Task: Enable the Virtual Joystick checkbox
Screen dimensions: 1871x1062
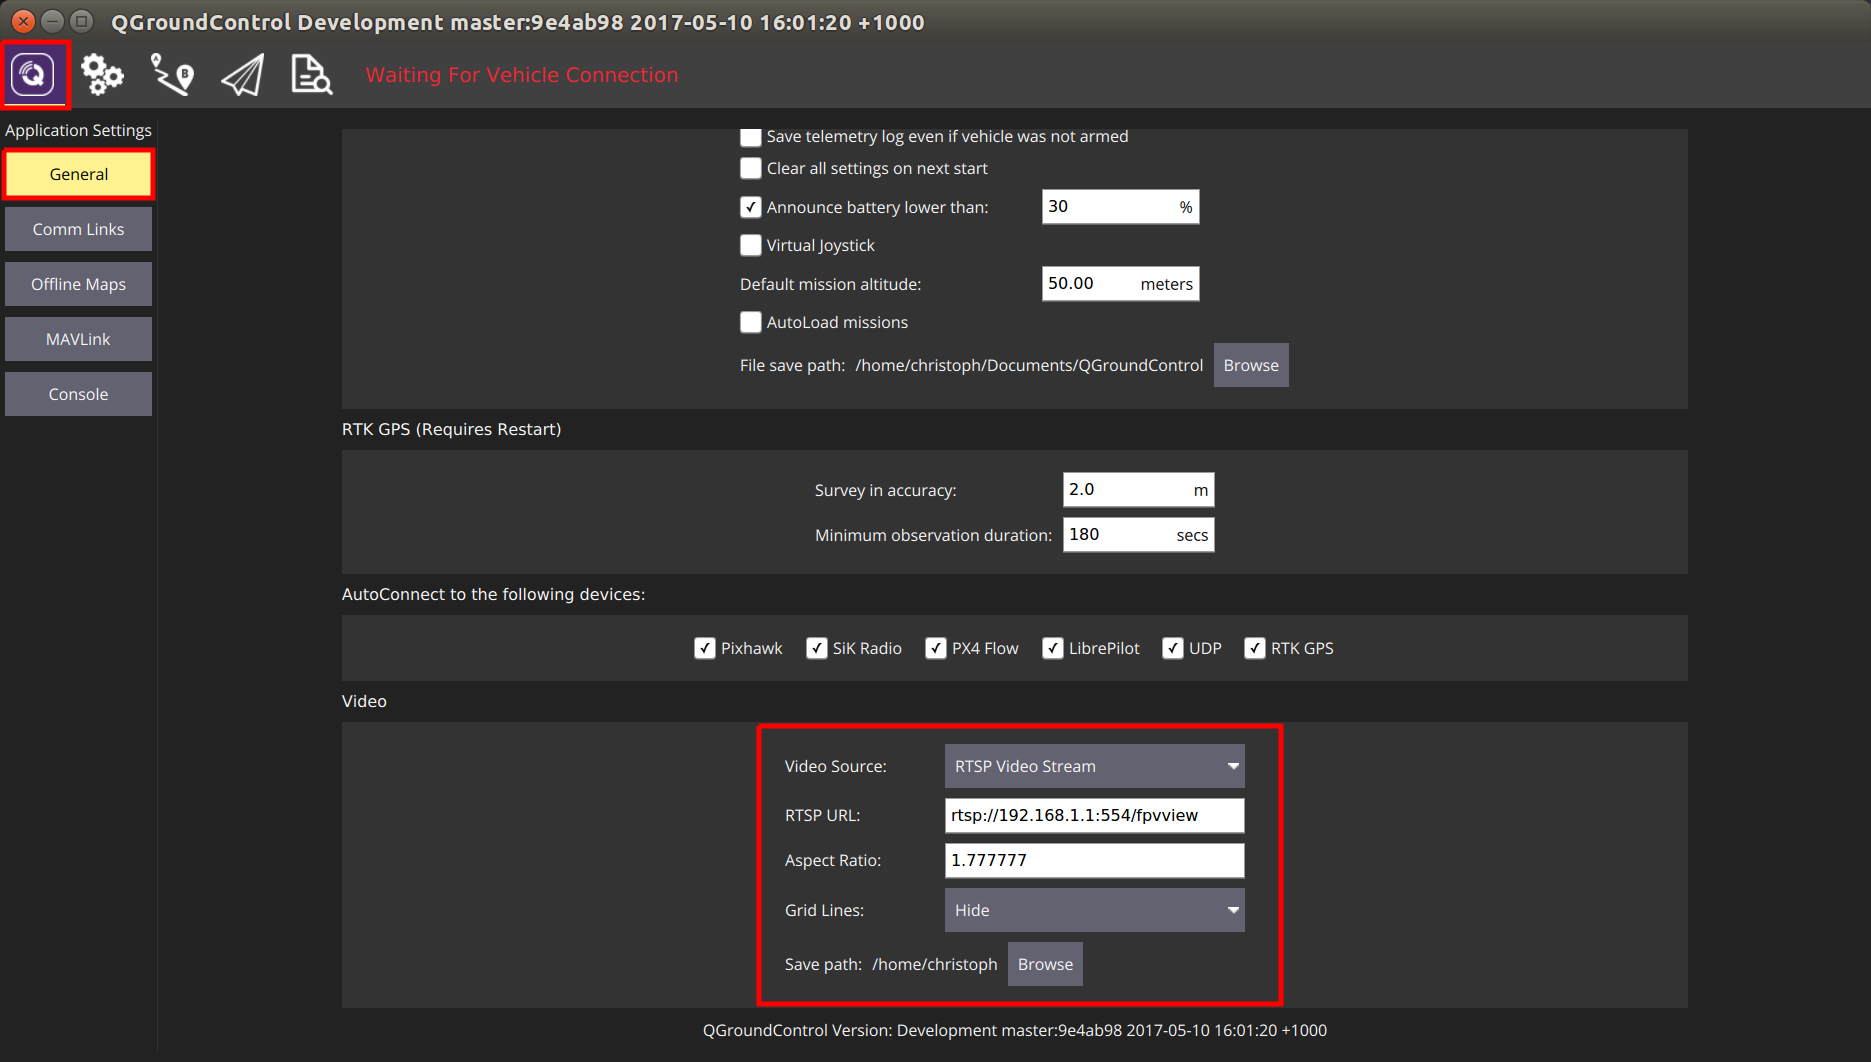Action: 751,245
